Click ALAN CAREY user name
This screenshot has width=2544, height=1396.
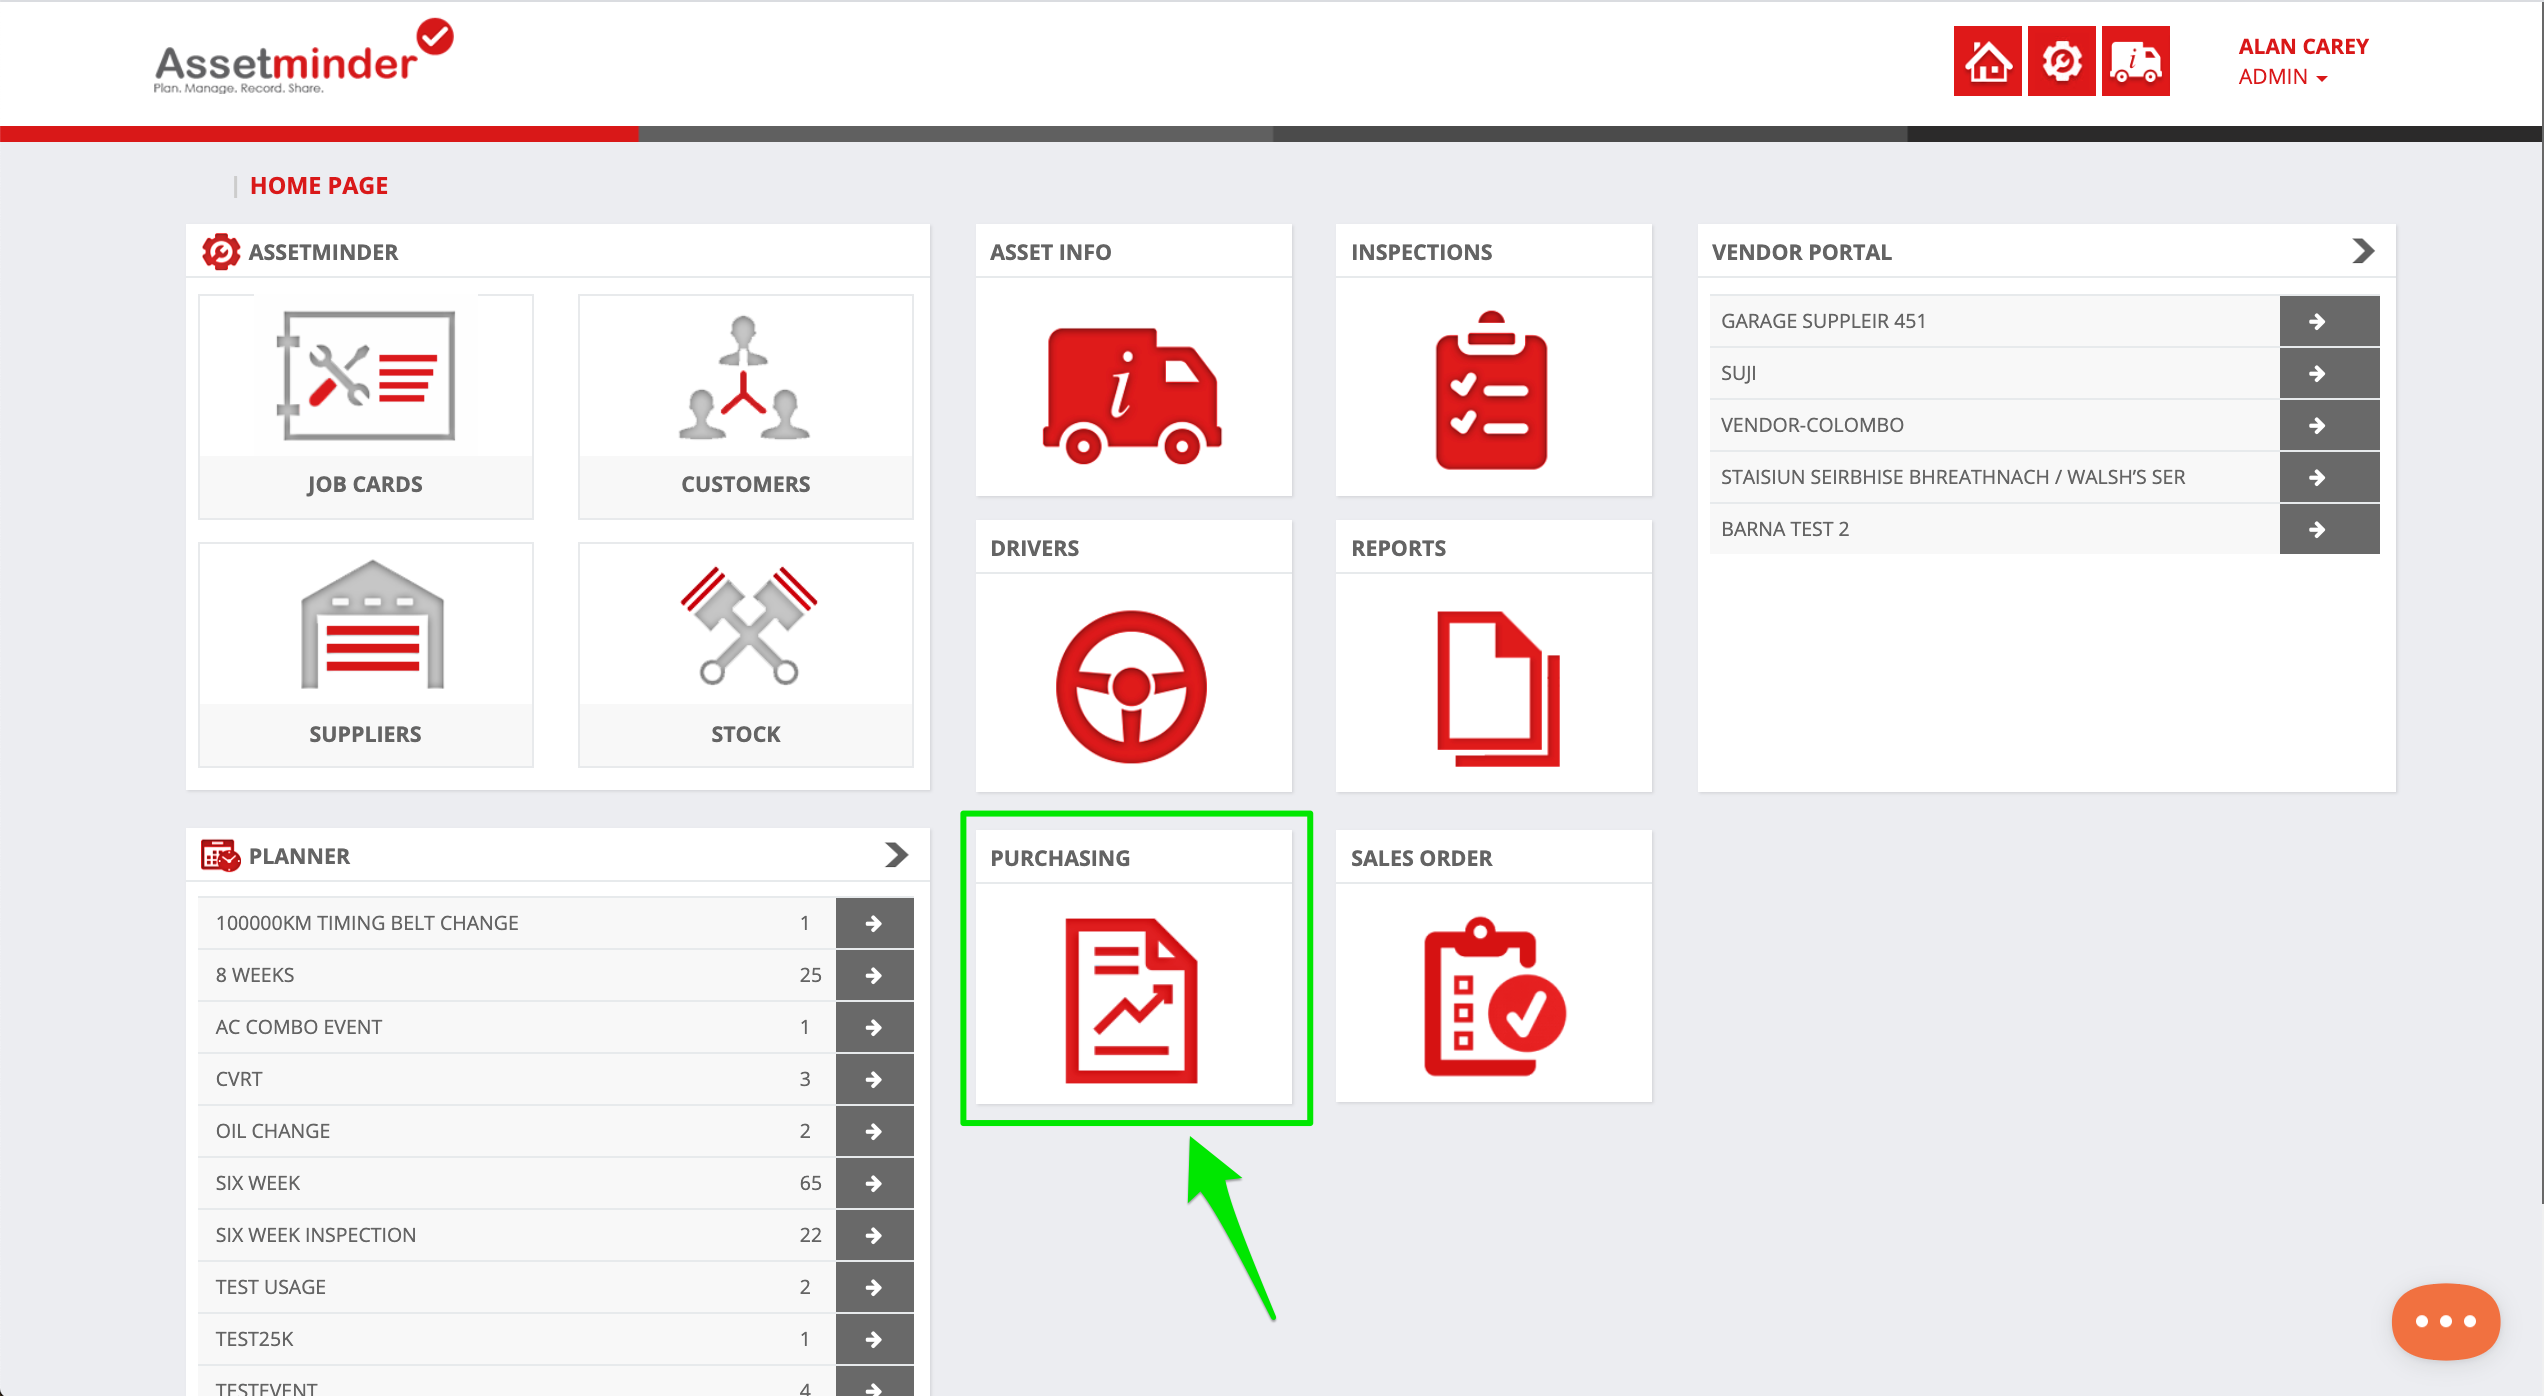(x=2303, y=46)
